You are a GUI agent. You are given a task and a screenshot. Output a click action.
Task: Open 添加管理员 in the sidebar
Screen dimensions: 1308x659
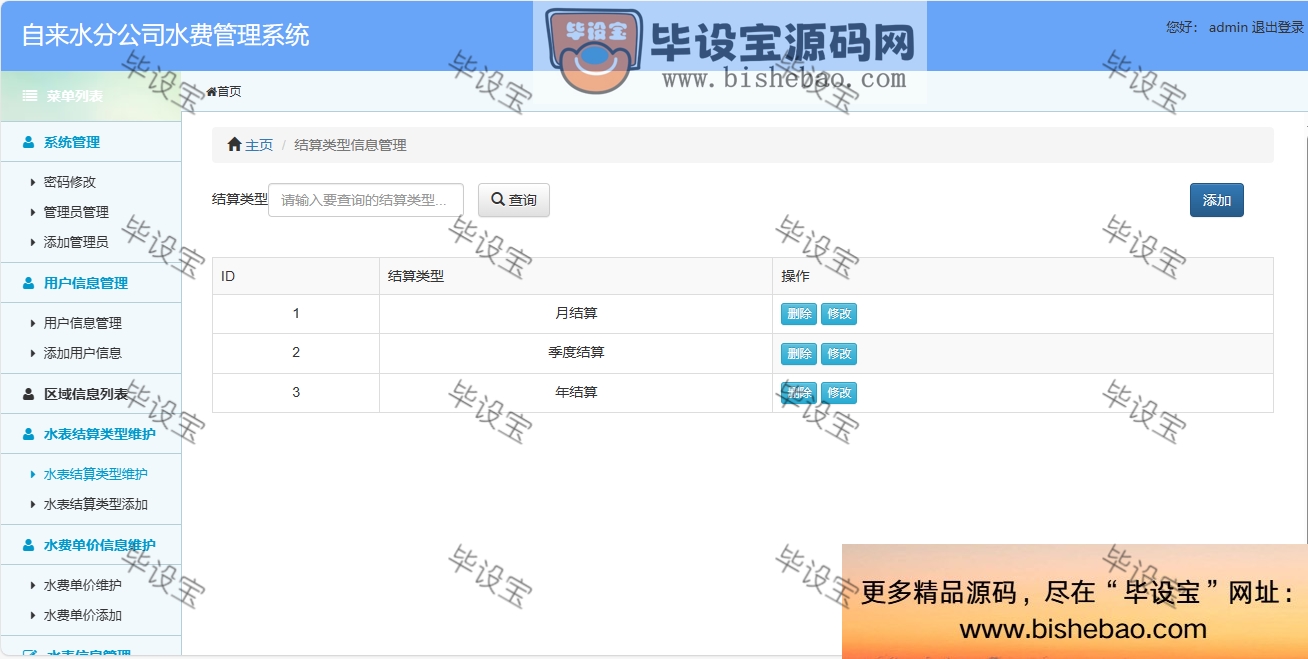pos(76,242)
